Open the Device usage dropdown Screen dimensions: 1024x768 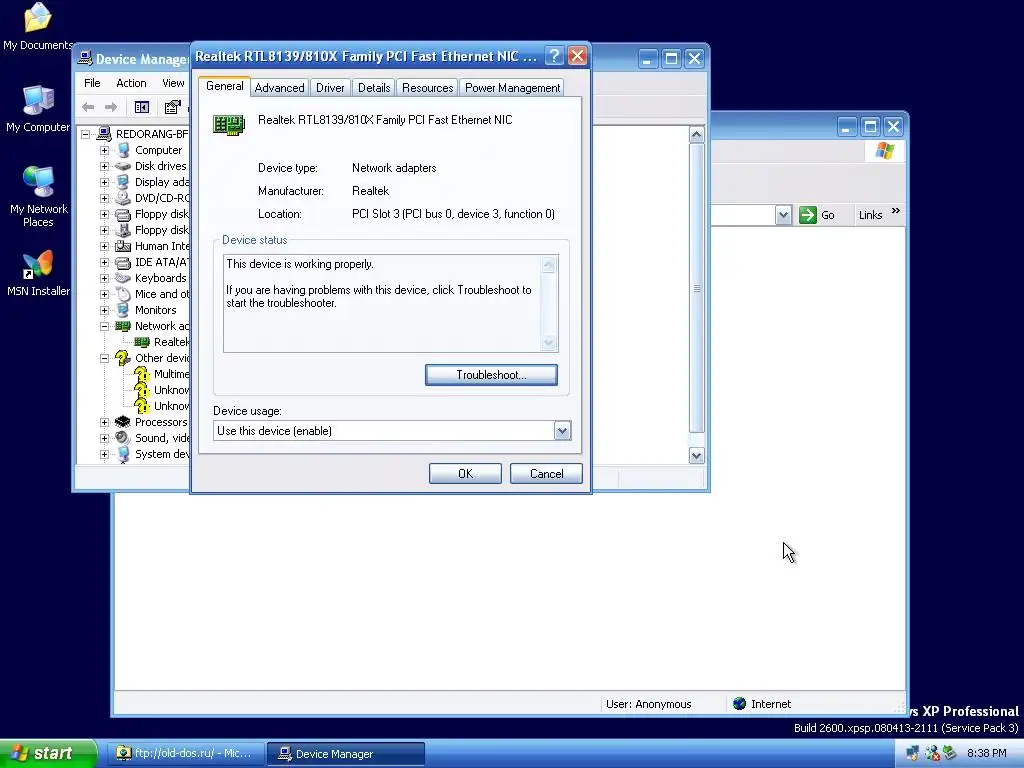point(562,431)
